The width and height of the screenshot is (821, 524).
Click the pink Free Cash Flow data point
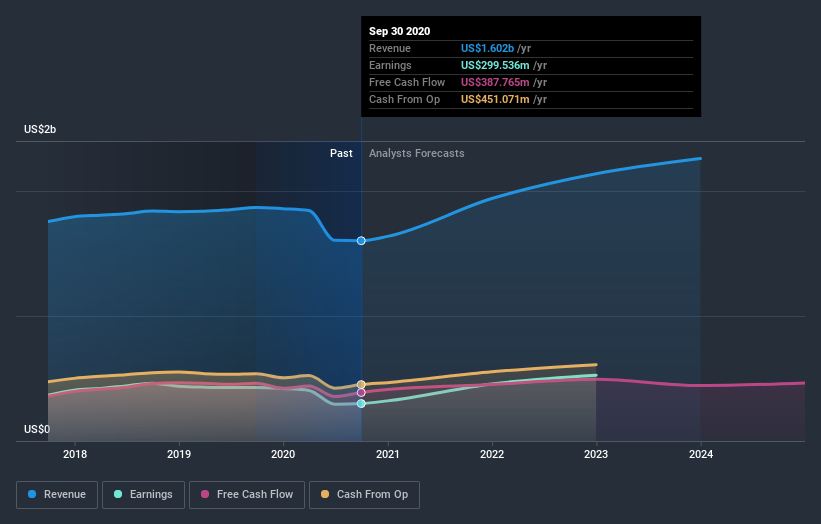pyautogui.click(x=361, y=393)
